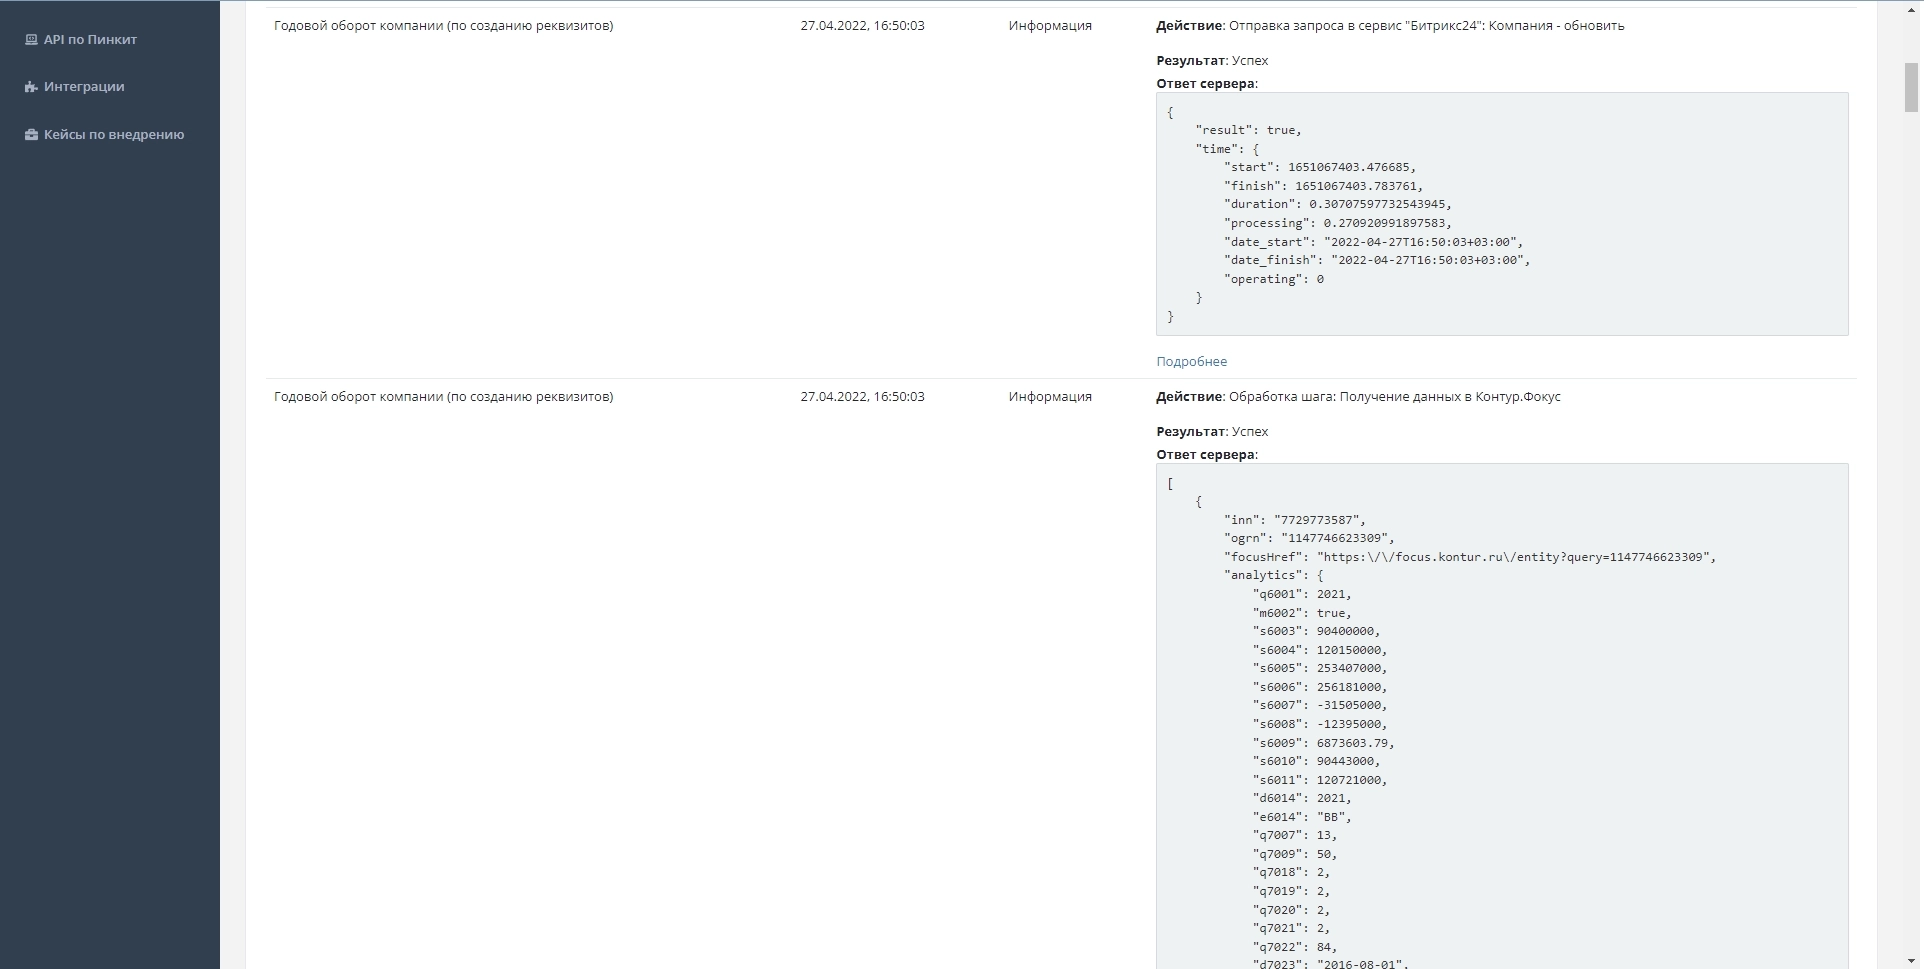1924x969 pixels.
Task: Click the second log row scenario name
Action: (x=443, y=397)
